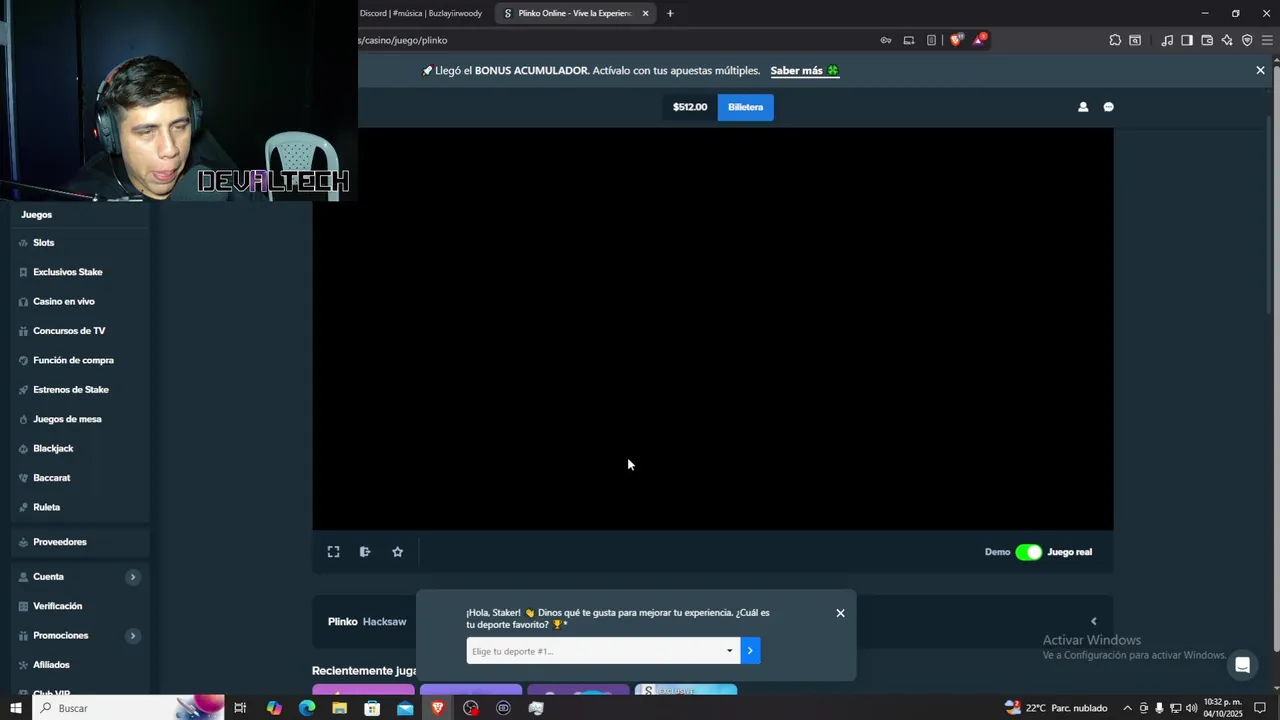Open the chat bubble icon
Image resolution: width=1280 pixels, height=720 pixels.
click(x=1108, y=107)
